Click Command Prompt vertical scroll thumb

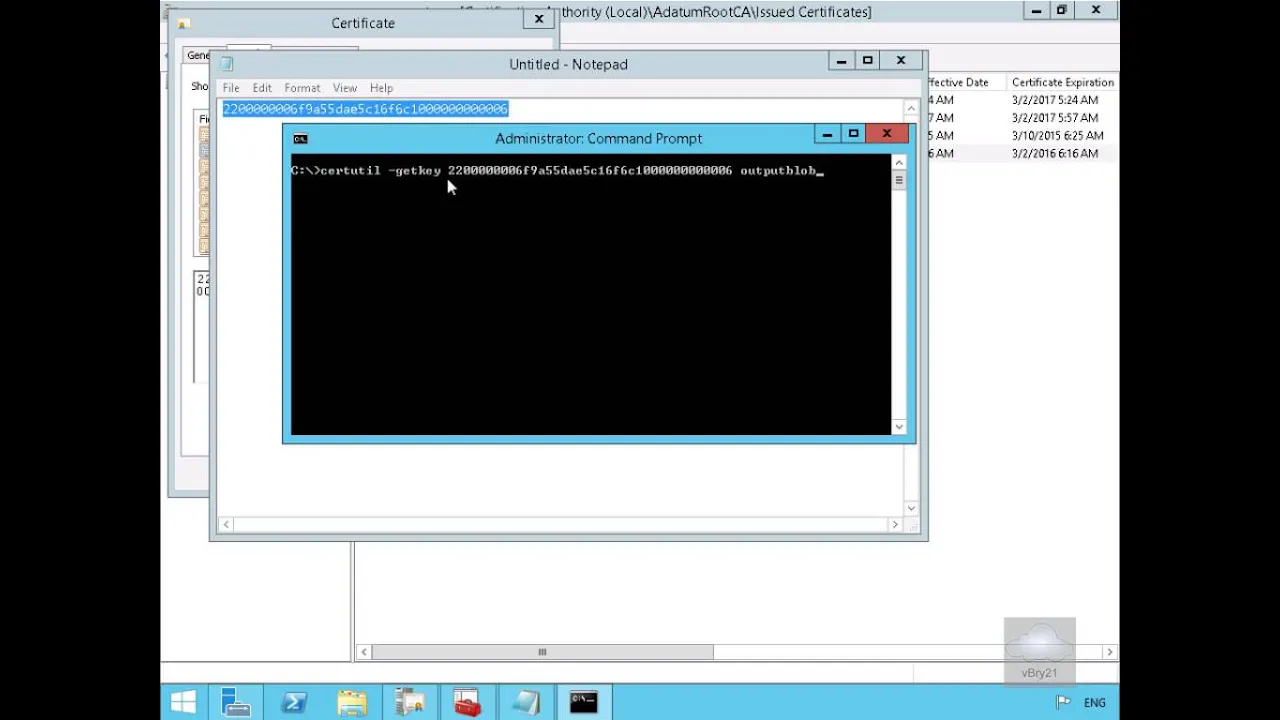point(899,180)
